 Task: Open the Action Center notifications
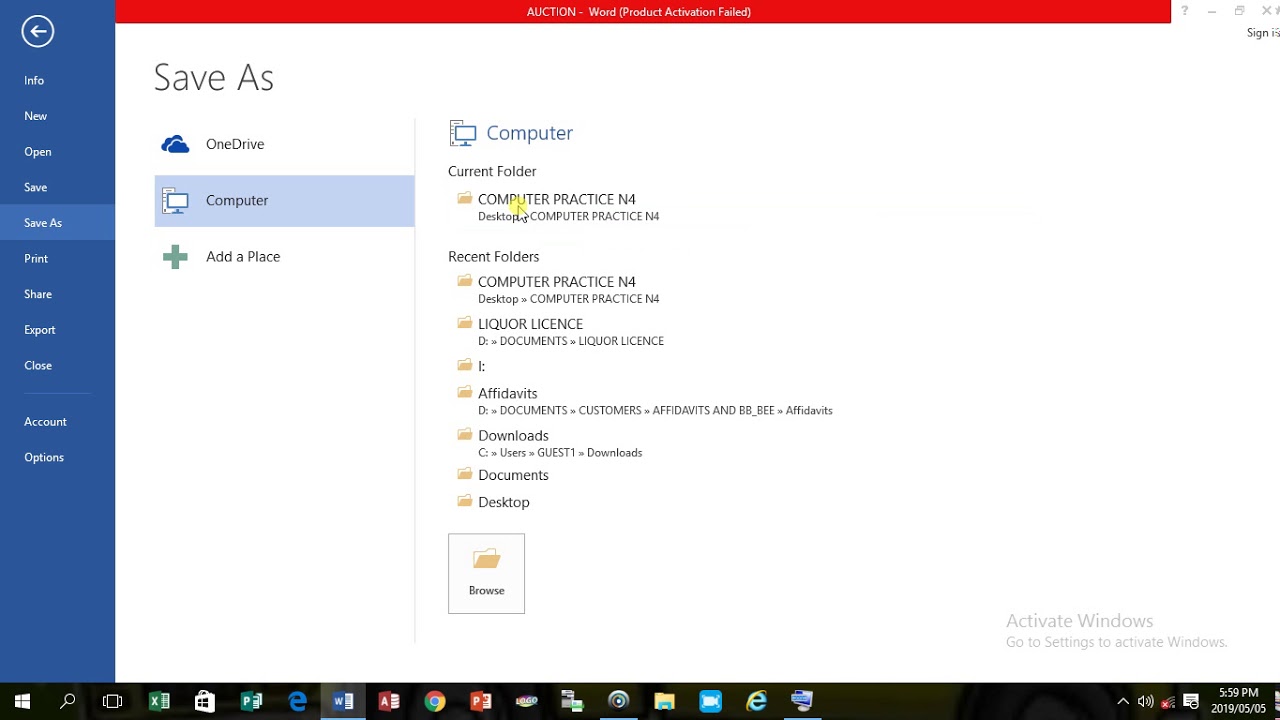[1191, 701]
